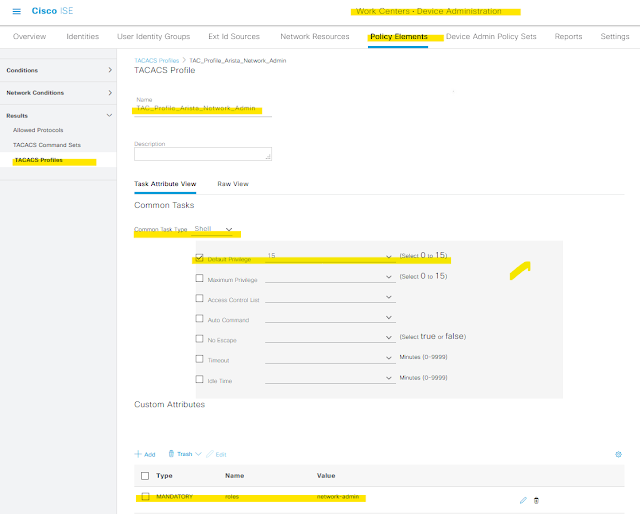Enable the Idle Time checkbox

click(x=199, y=379)
